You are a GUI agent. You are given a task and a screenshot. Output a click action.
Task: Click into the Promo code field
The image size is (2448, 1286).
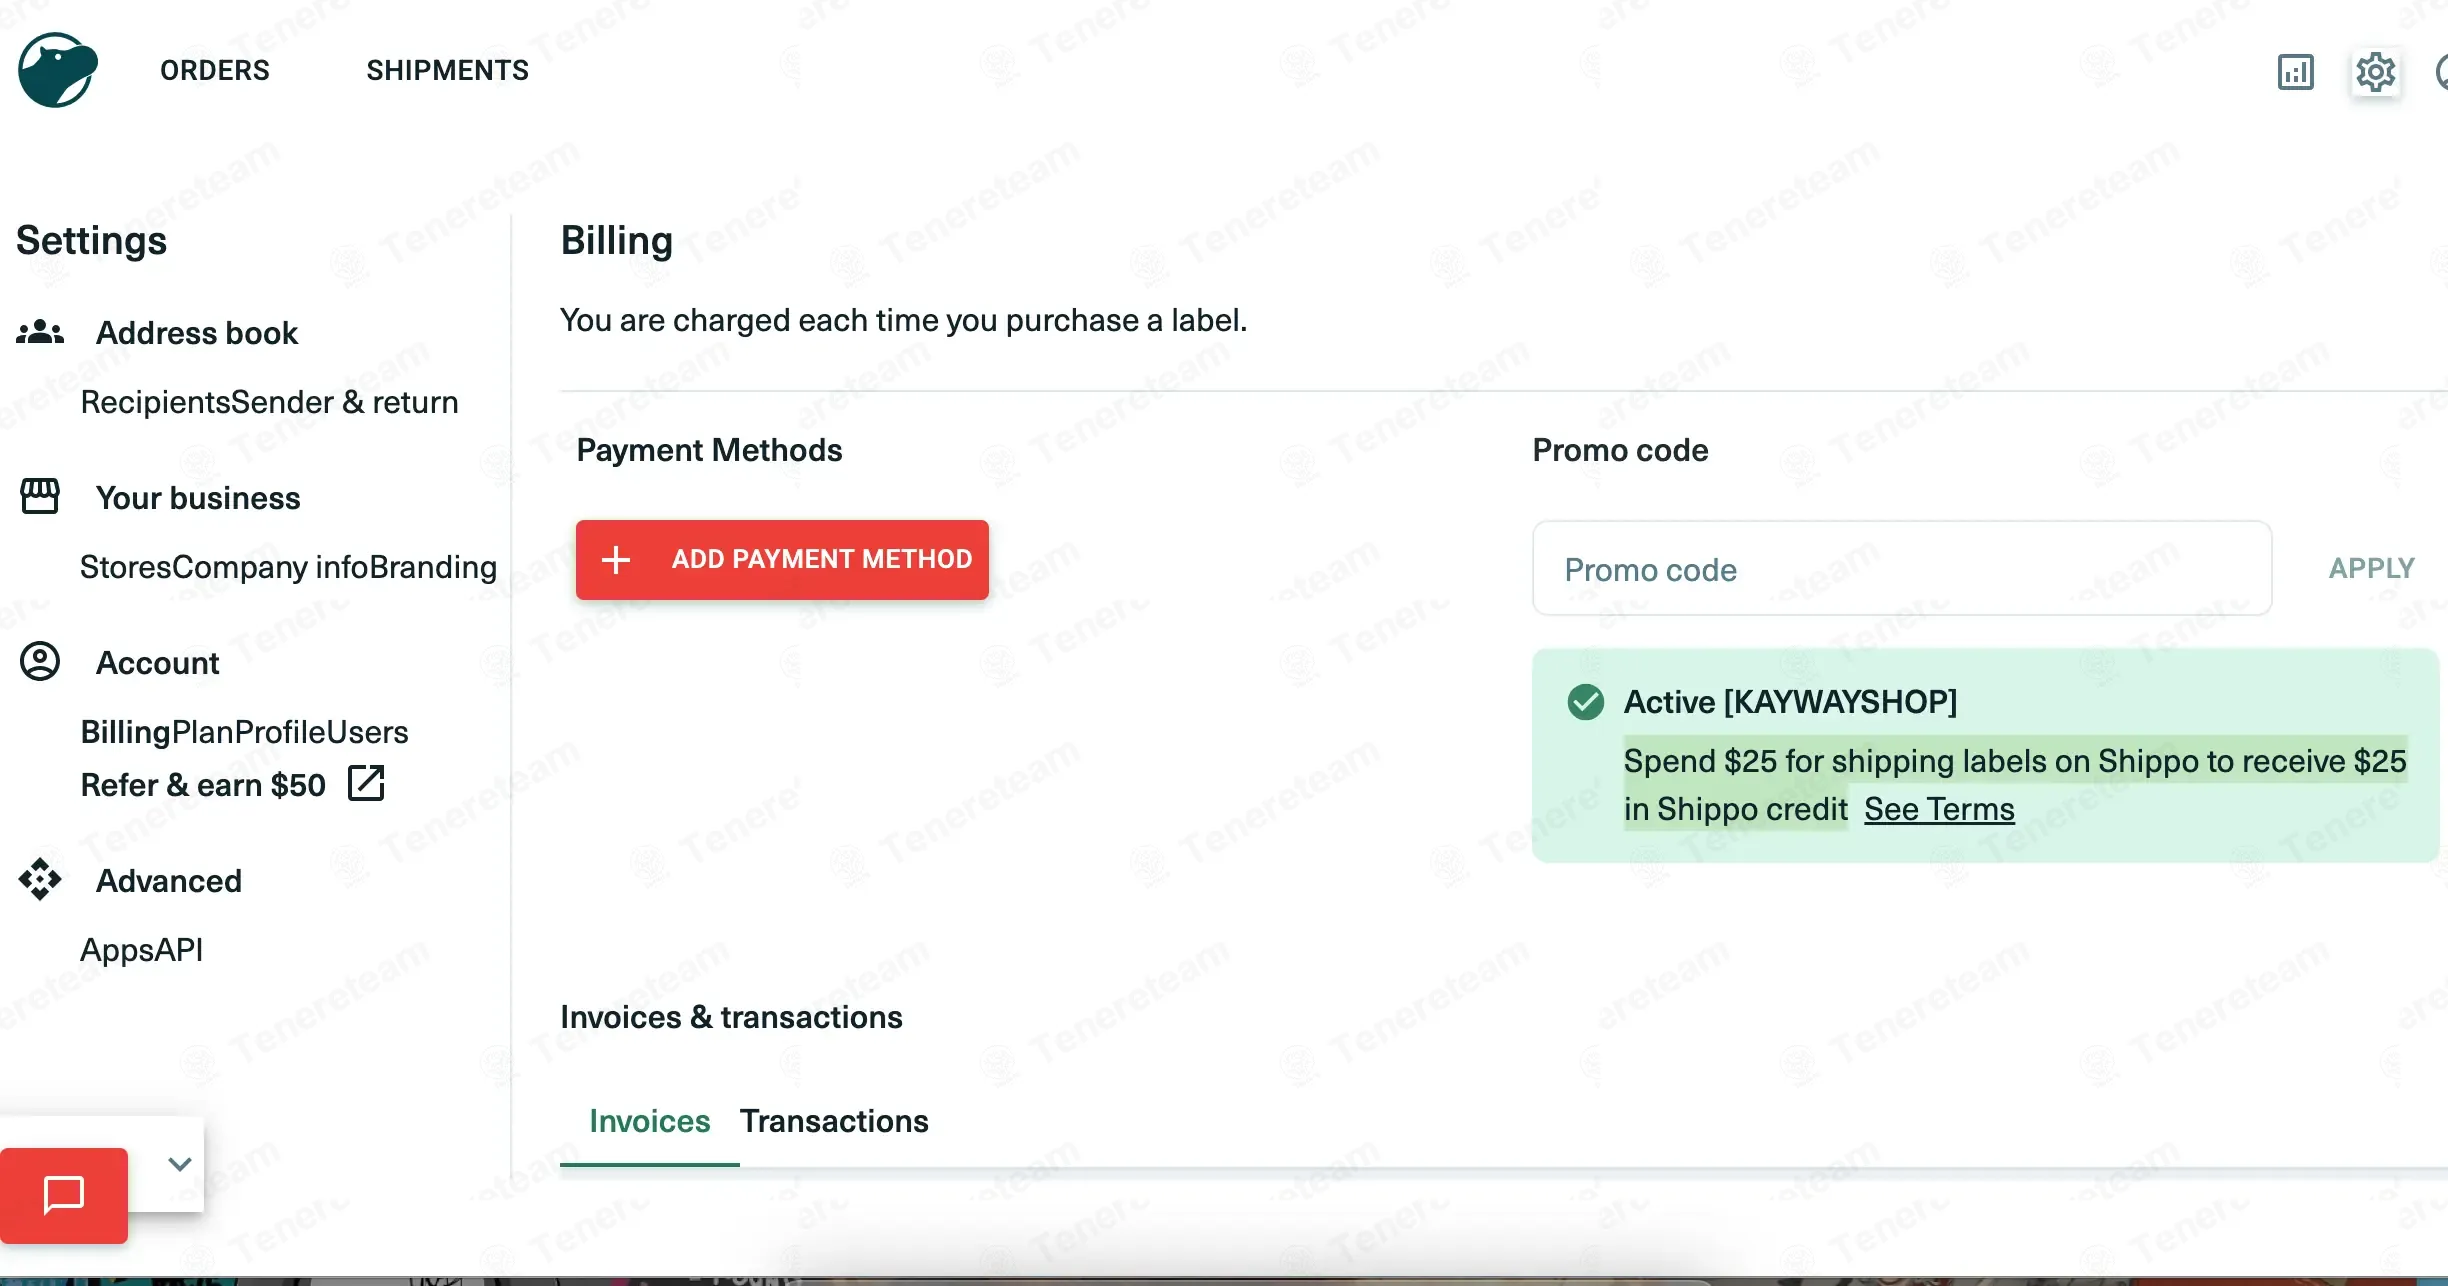1901,569
